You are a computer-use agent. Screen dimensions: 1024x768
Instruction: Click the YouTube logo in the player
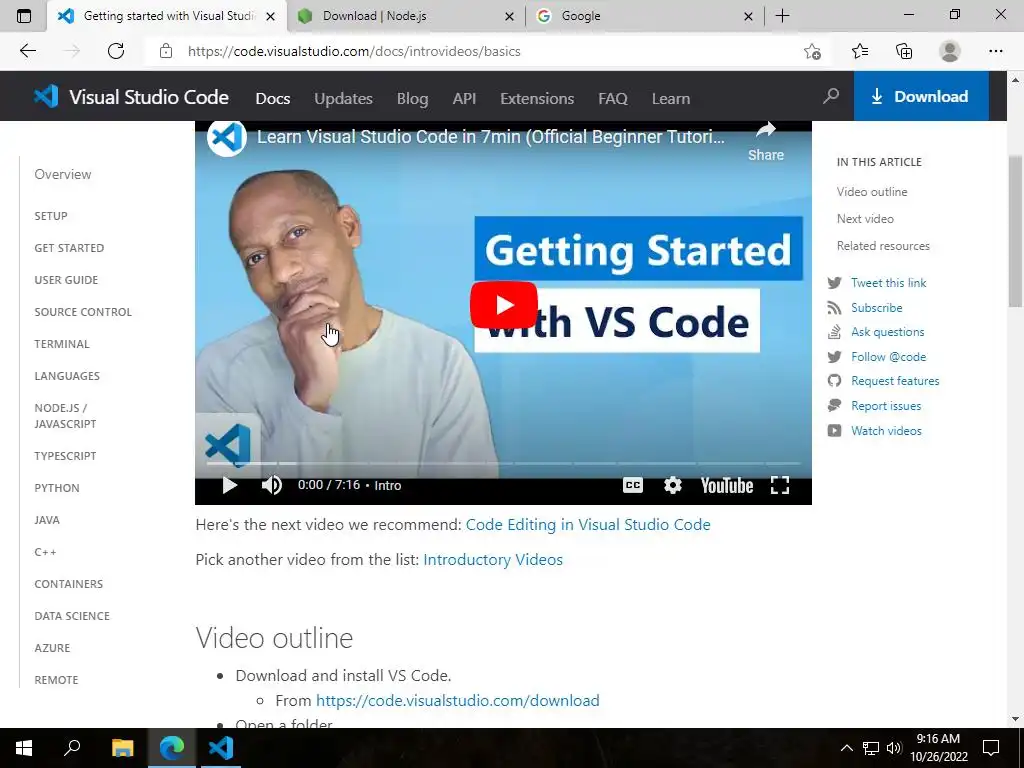(727, 485)
